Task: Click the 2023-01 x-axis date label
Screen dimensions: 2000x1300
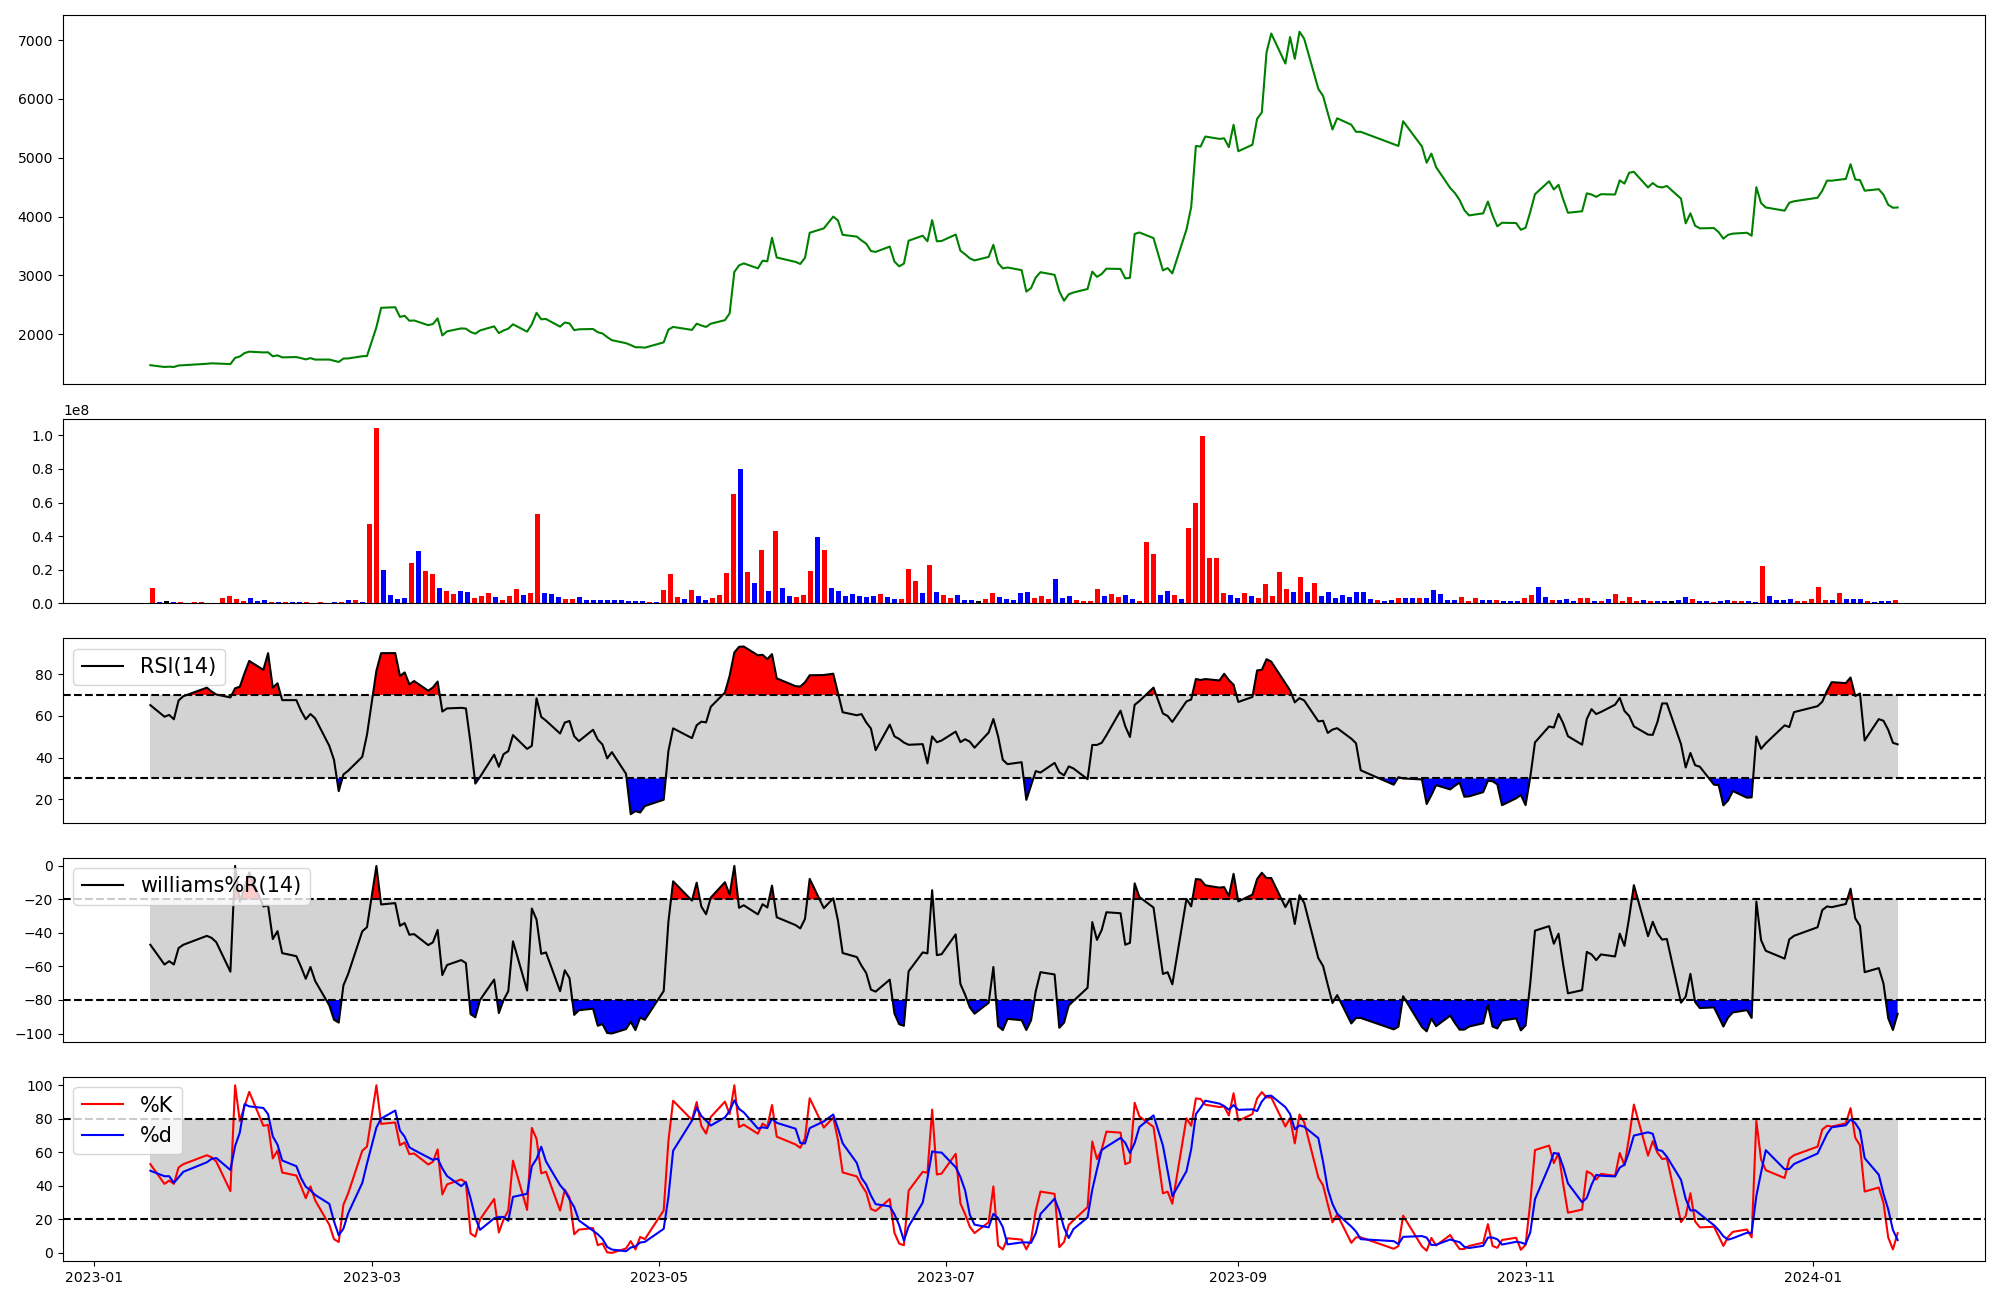Action: click(94, 1277)
